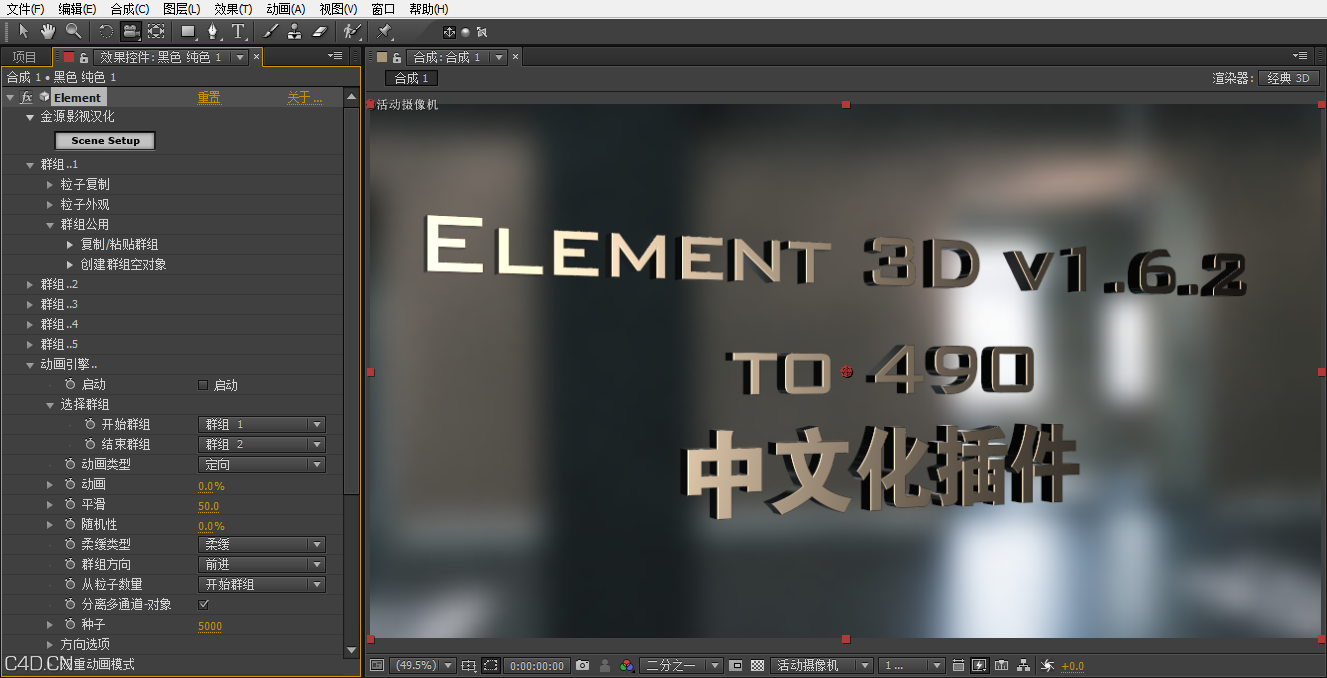Change the resolution dropdown from 二分之一
Screen dimensions: 1327x678
(x=681, y=665)
